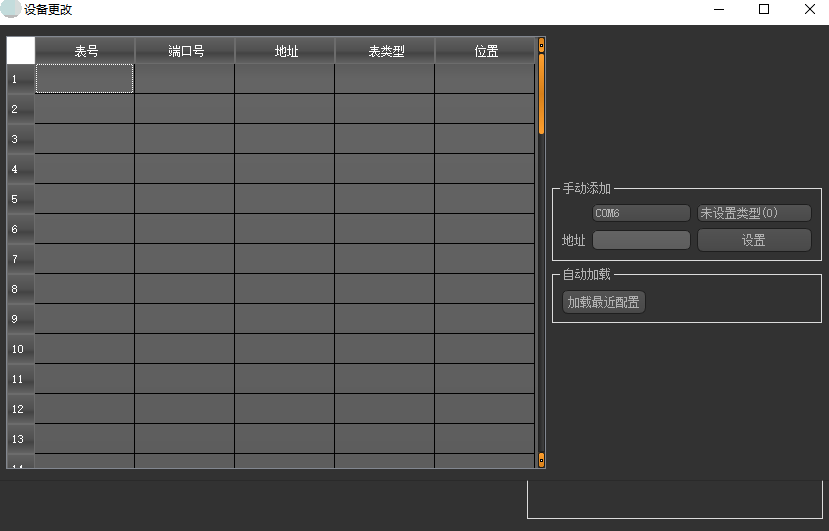The image size is (829, 531).
Task: Select row header 7
Action: pos(21,259)
